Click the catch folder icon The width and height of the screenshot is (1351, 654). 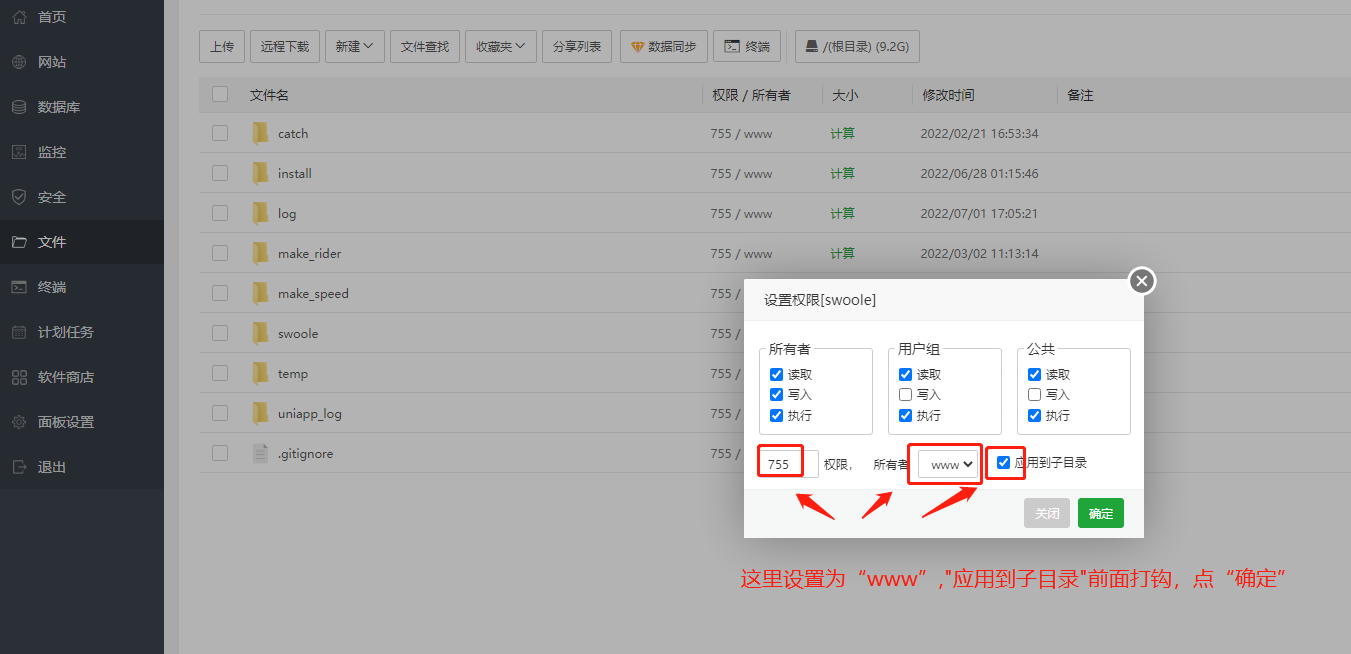[x=261, y=133]
